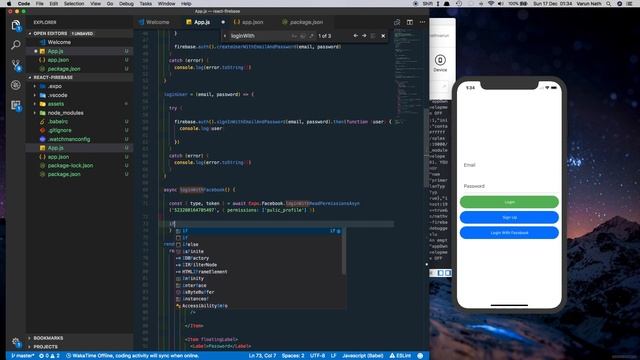Screen dimensions: 640x360
Task: Open the Debug view in activity bar
Action: 16,85
